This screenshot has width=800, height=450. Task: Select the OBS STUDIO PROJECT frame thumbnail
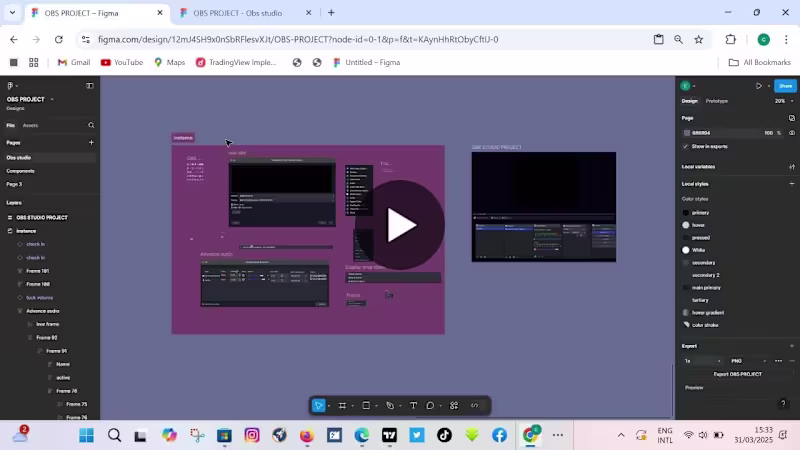tap(543, 207)
